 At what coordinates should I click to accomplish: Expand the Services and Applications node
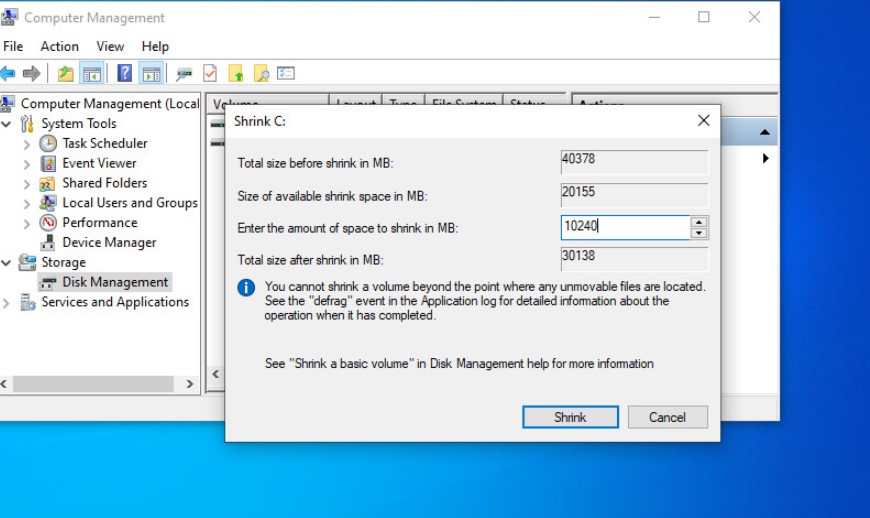[x=8, y=302]
